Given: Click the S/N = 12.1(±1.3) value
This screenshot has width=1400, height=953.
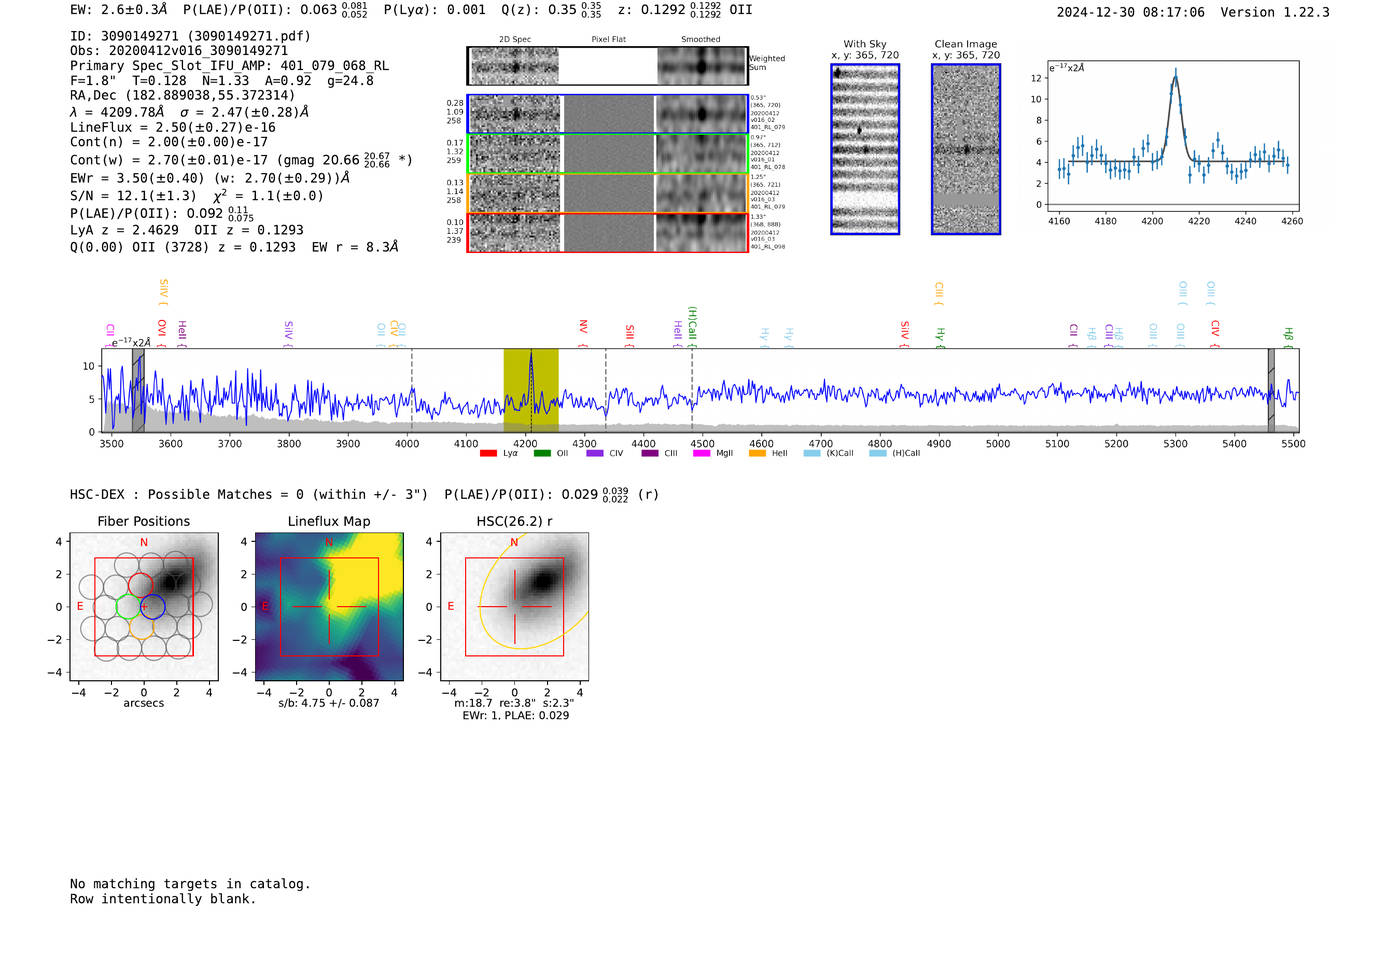Looking at the screenshot, I should point(133,196).
